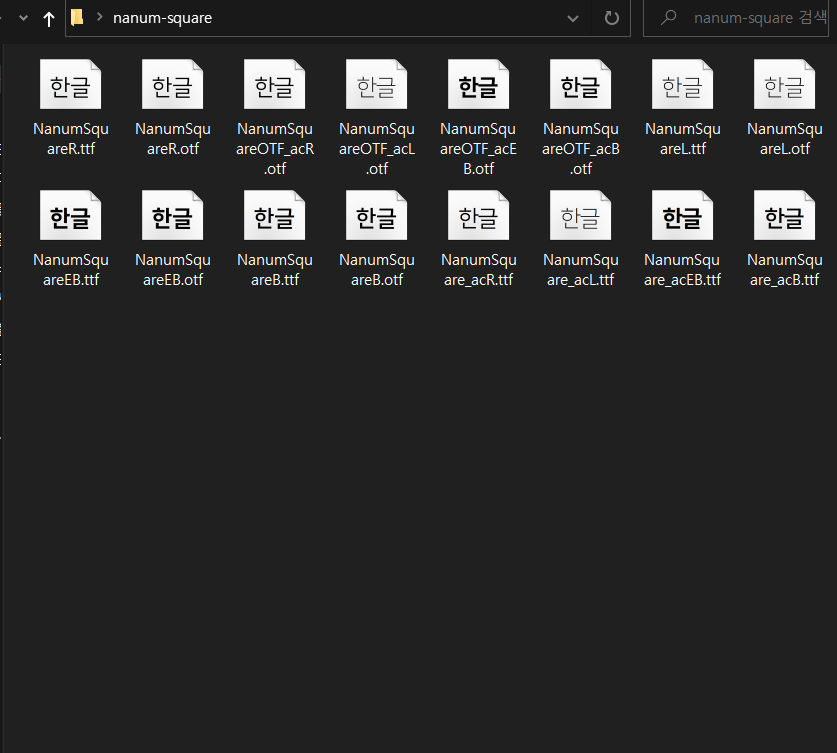Select the NanumSquareOTF_acR.otf file icon
This screenshot has height=753, width=837.
click(274, 84)
